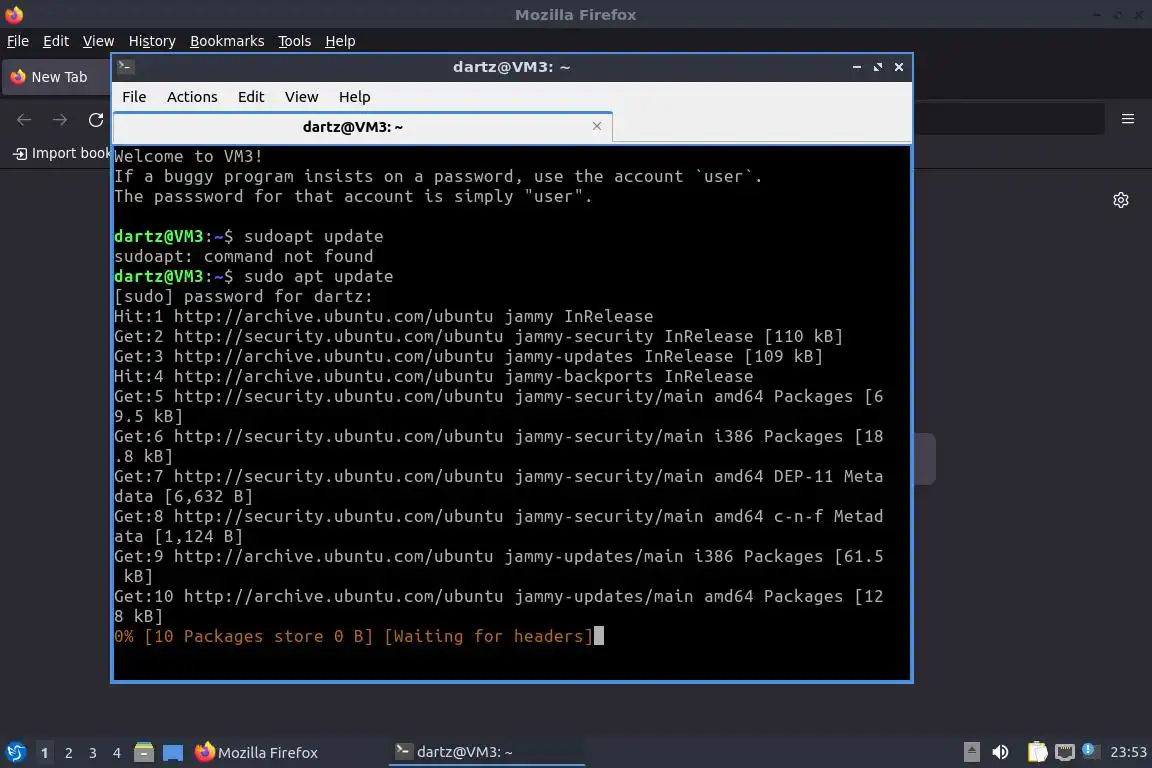This screenshot has width=1152, height=768.
Task: Open Firefox Tools menu
Action: coord(295,41)
